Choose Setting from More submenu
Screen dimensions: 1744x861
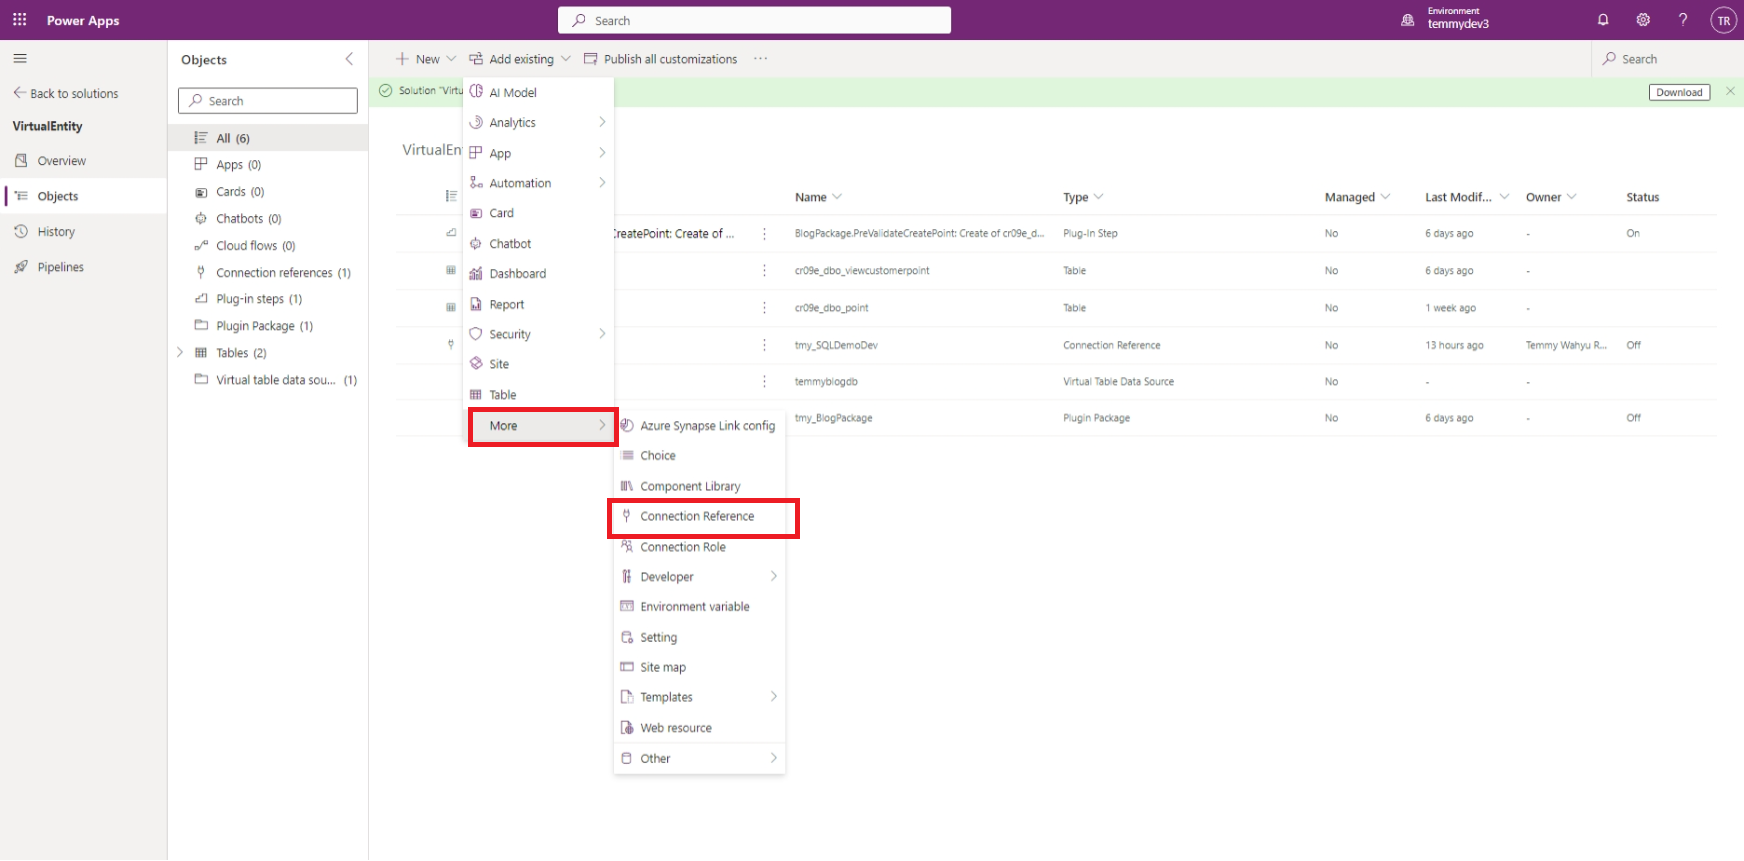(699, 637)
